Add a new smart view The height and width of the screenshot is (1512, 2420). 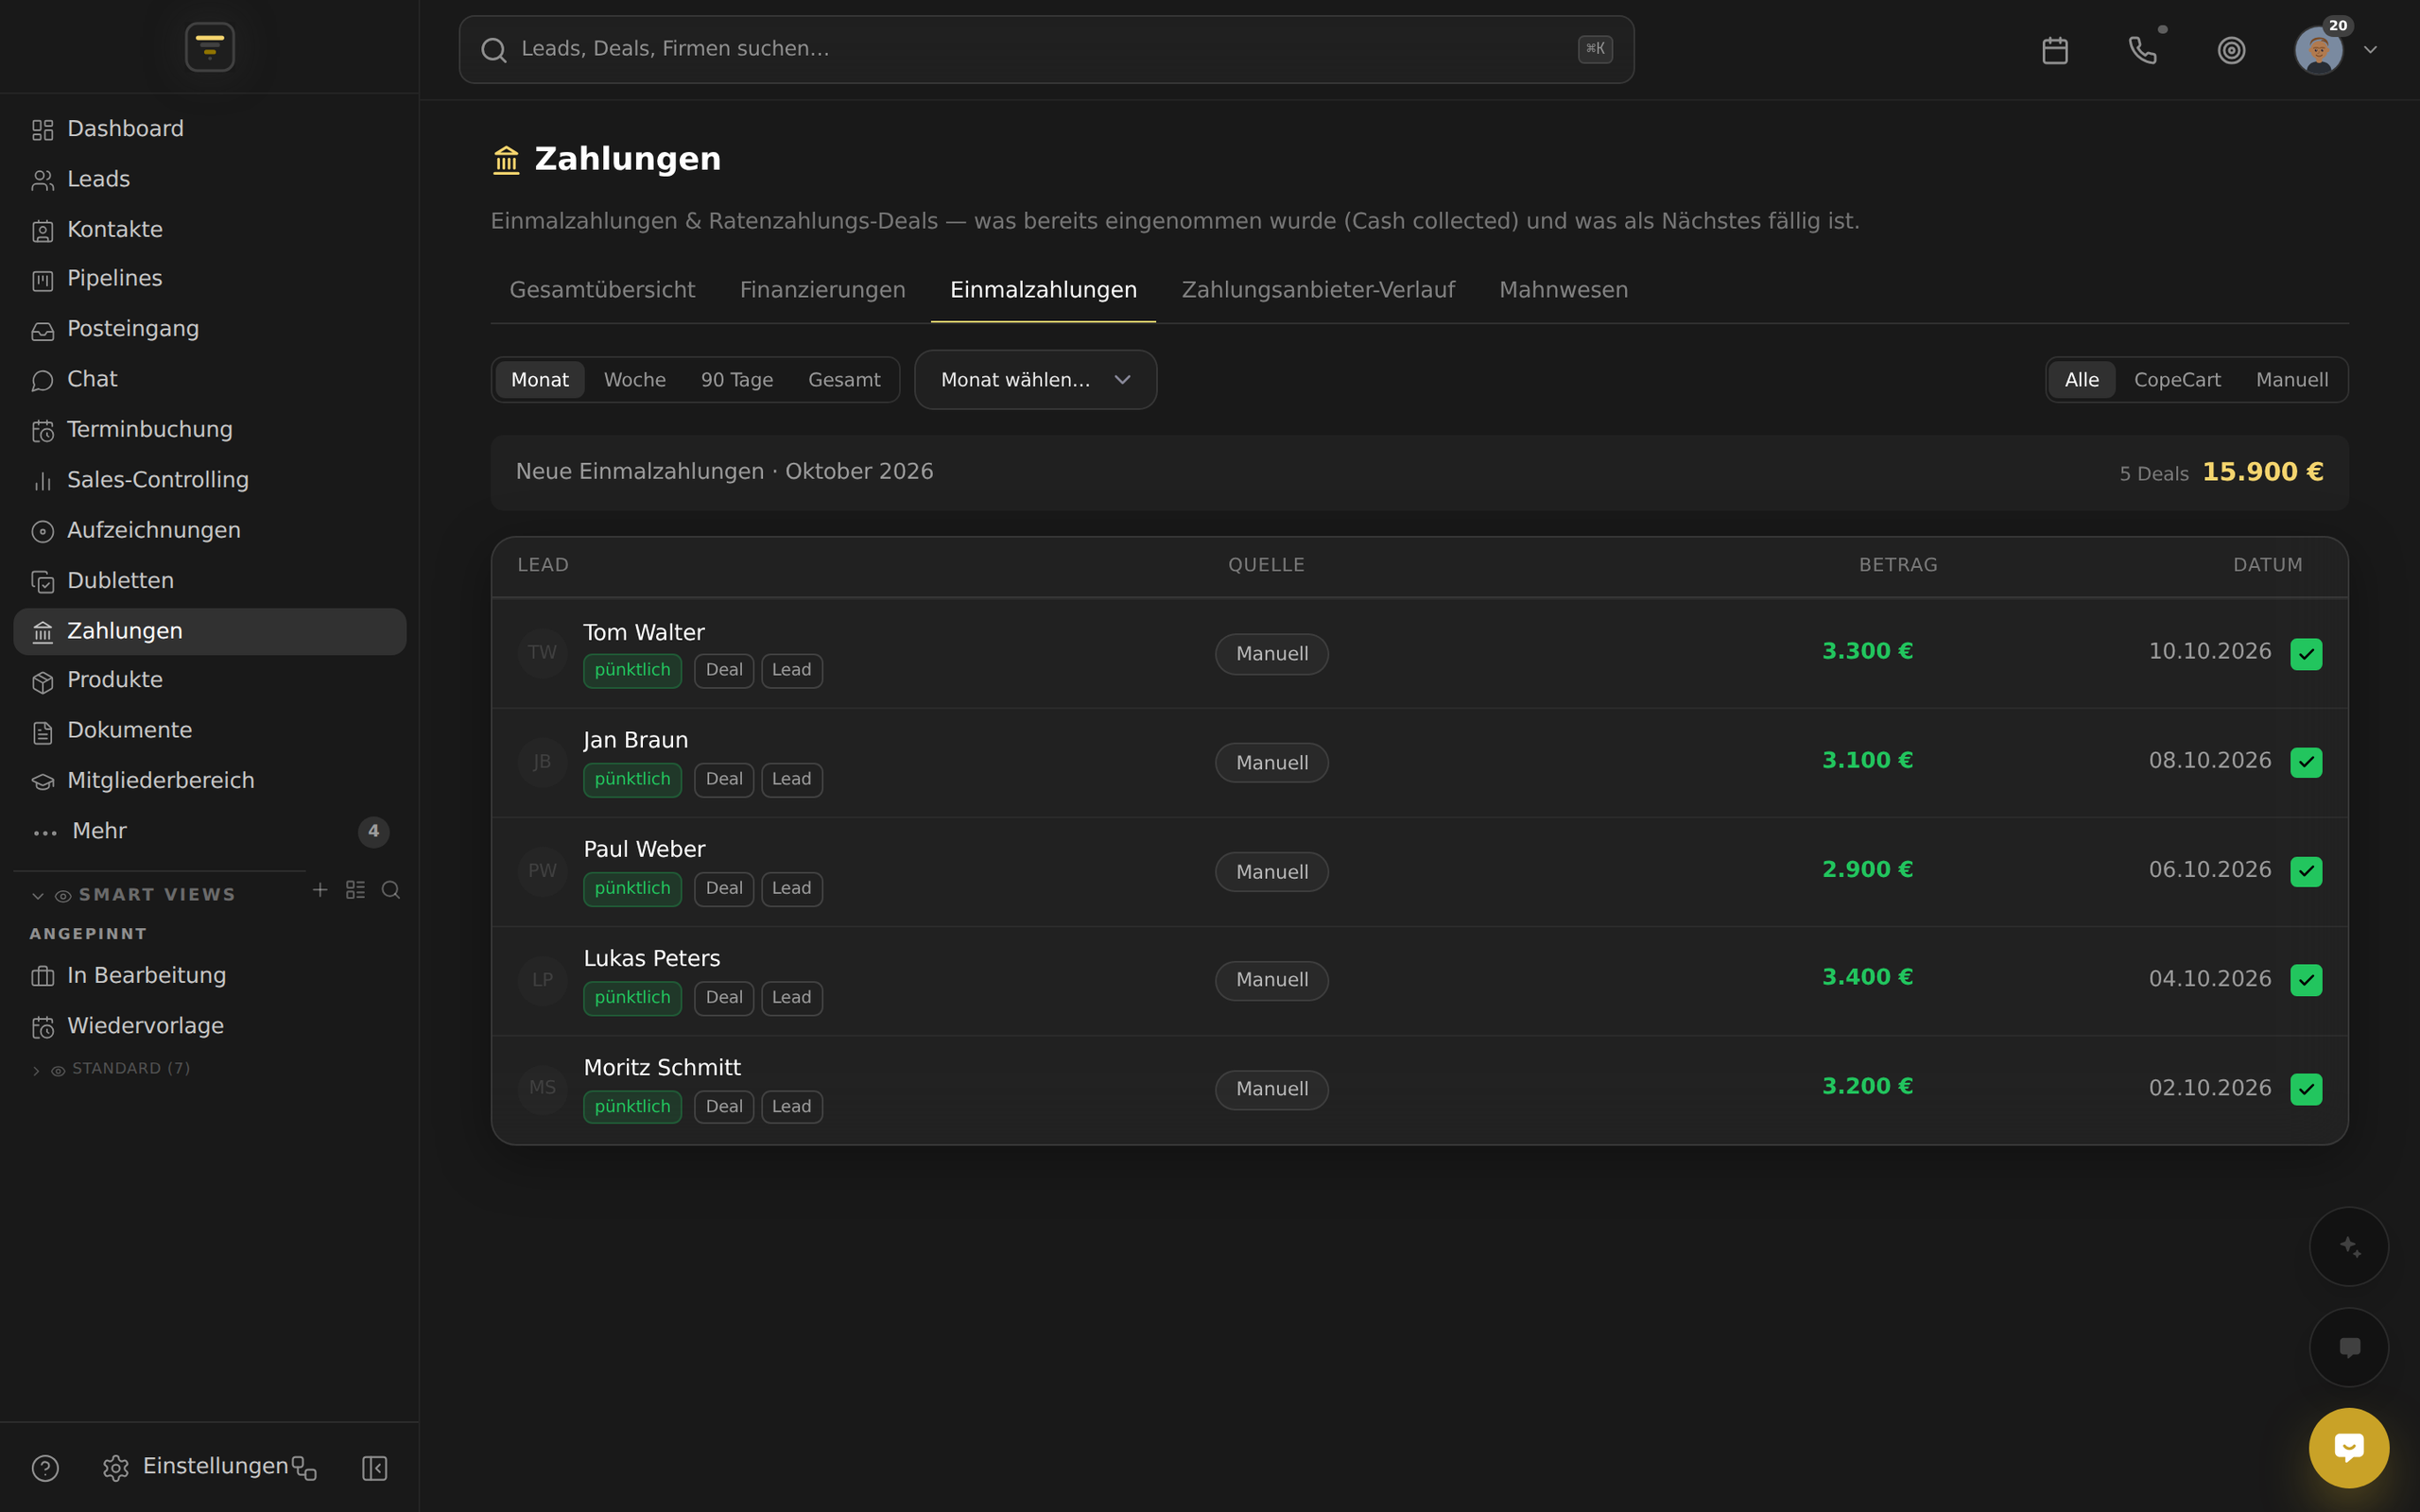click(x=320, y=889)
